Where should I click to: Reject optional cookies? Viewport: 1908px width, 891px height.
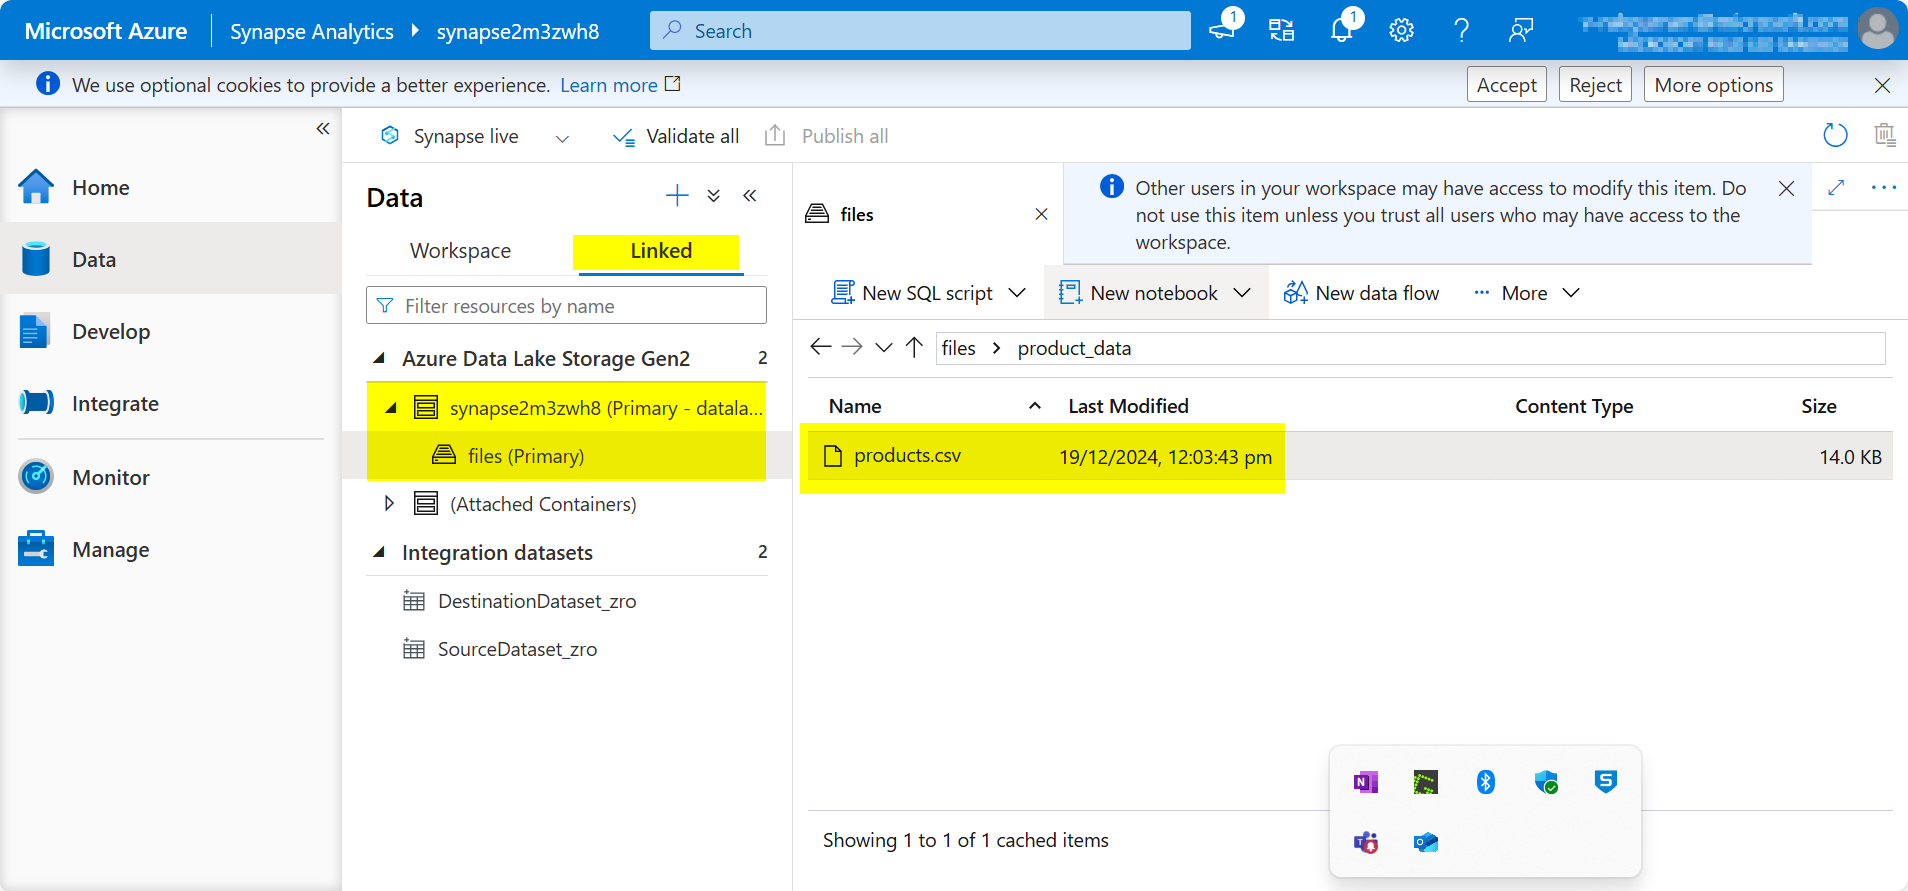[1595, 85]
